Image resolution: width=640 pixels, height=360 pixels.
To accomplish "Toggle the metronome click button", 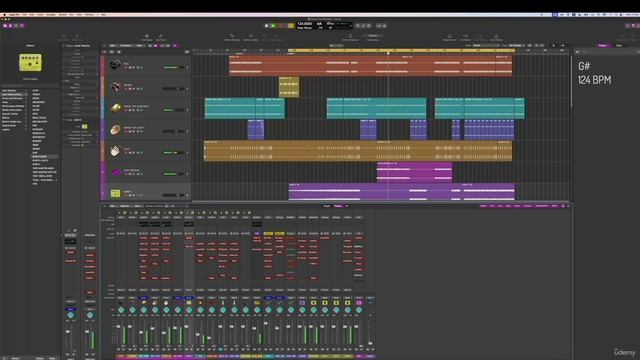I will click(x=384, y=26).
